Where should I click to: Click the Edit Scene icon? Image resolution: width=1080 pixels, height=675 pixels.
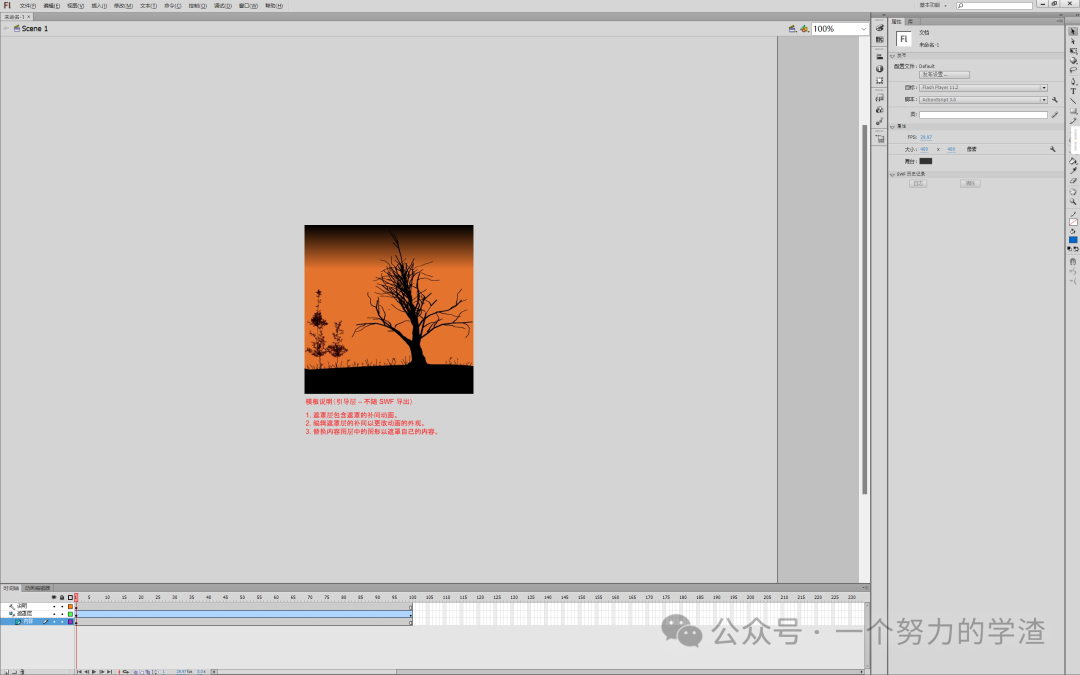pos(792,28)
